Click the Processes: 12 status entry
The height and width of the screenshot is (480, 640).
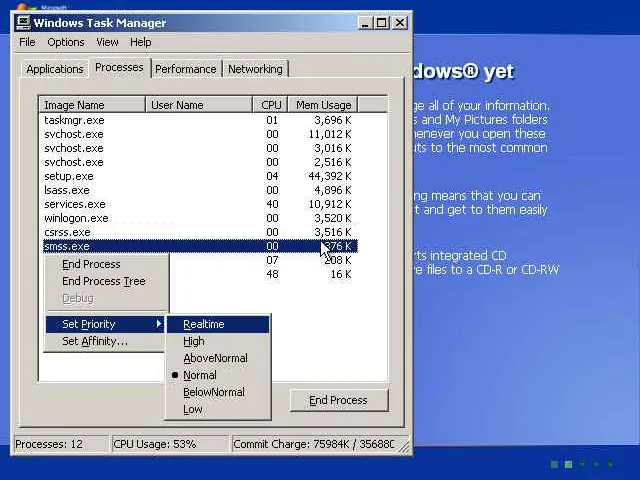[61, 444]
